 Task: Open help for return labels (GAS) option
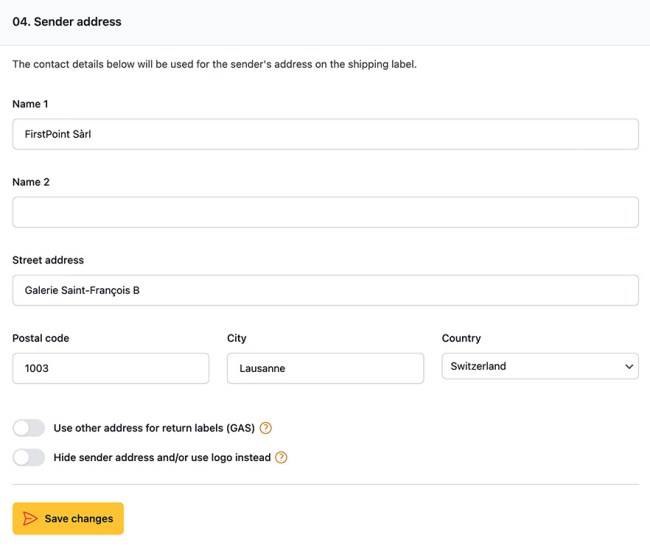(x=266, y=428)
